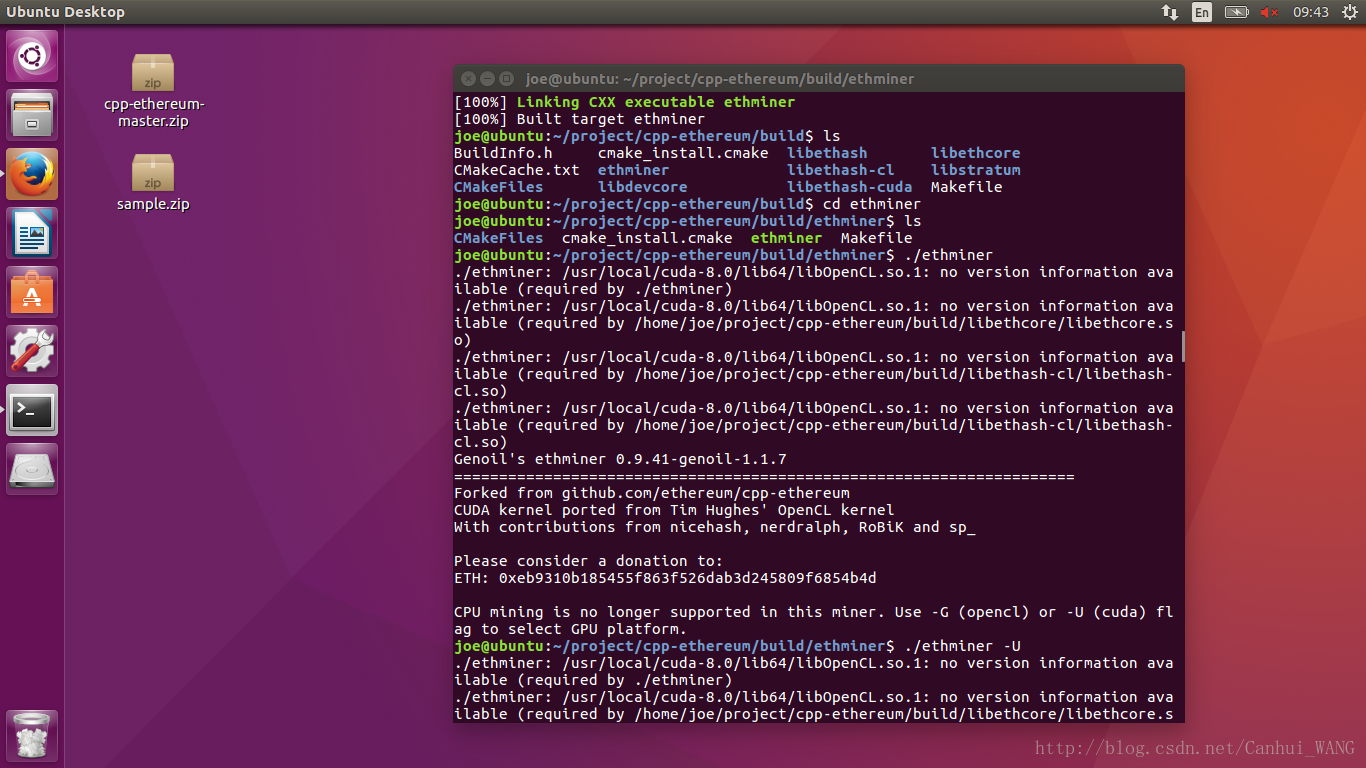Image resolution: width=1366 pixels, height=768 pixels.
Task: Click the ETH donation address 0xeb9310b1...
Action: [x=687, y=578]
